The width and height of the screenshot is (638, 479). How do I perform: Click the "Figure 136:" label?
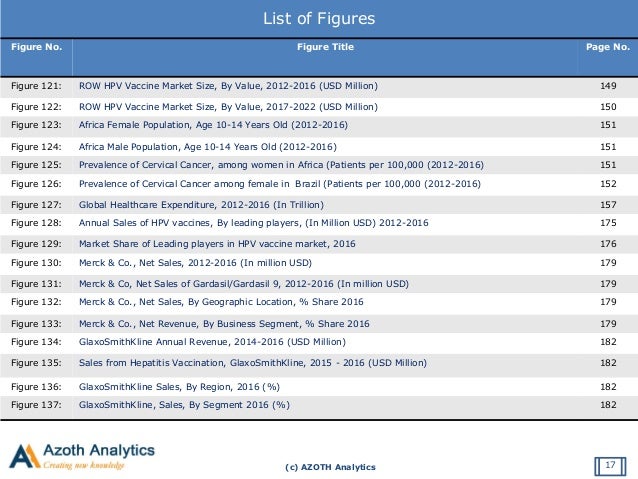(36, 387)
